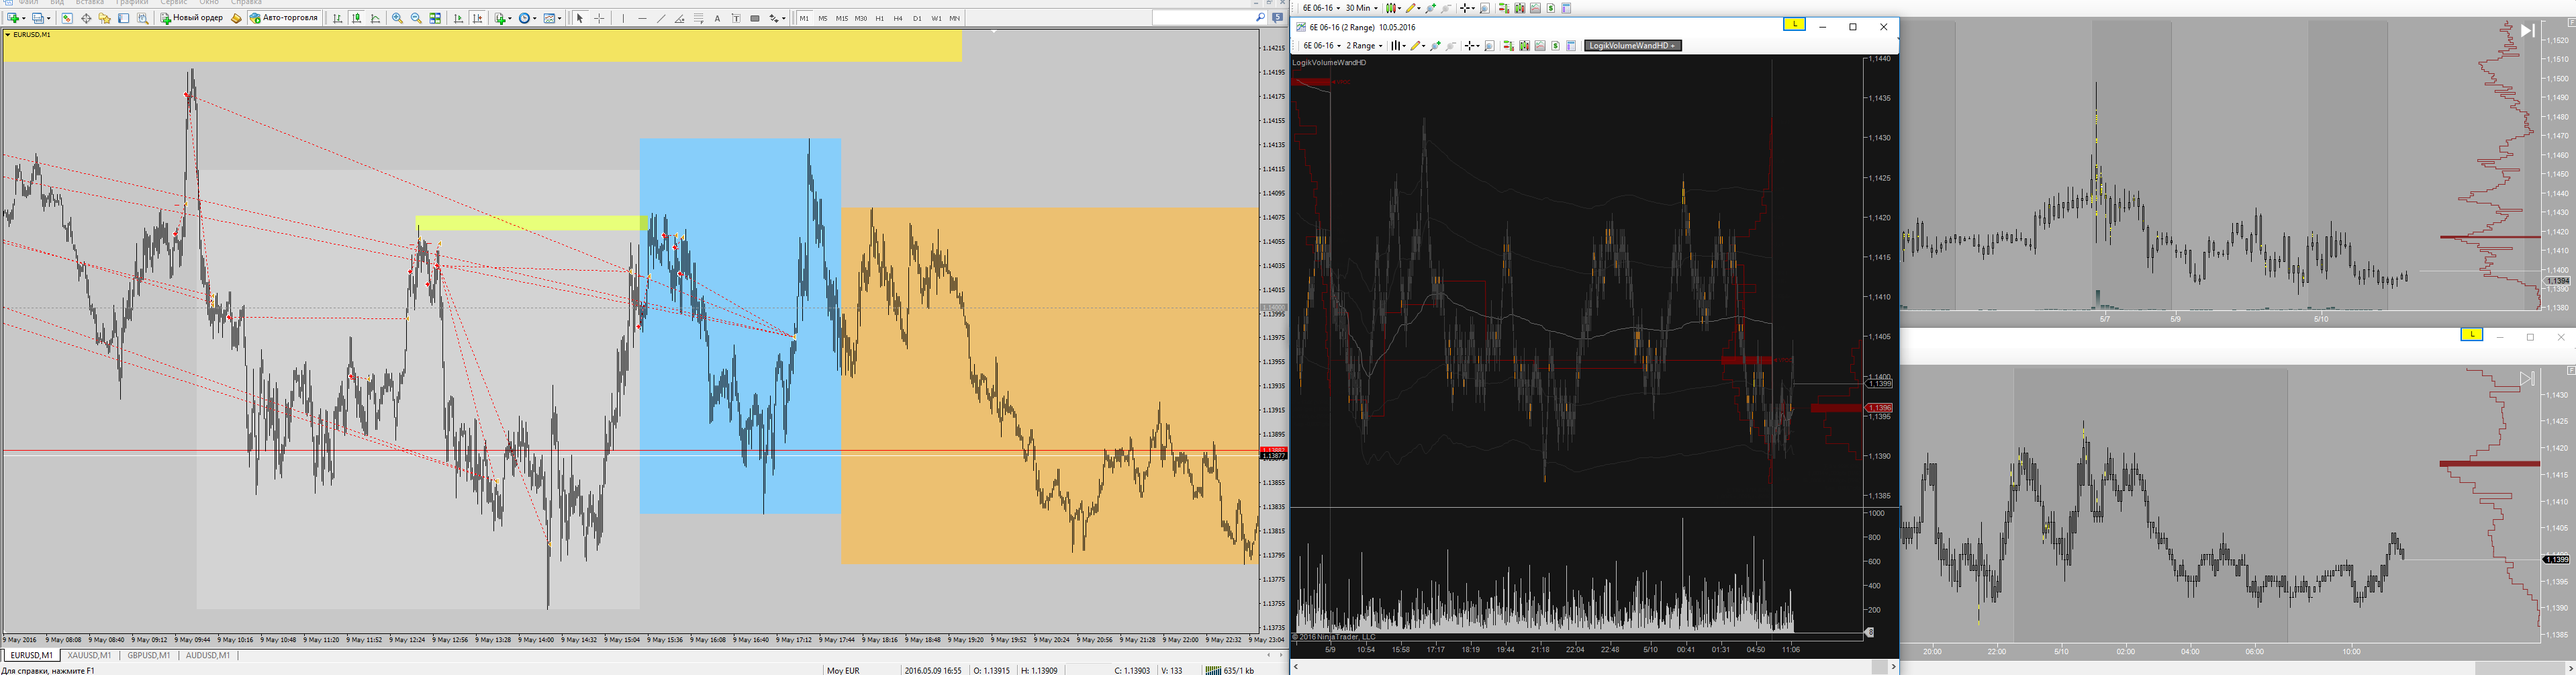The width and height of the screenshot is (2576, 675).
Task: Open Market Watch panel icon
Action: tap(67, 18)
